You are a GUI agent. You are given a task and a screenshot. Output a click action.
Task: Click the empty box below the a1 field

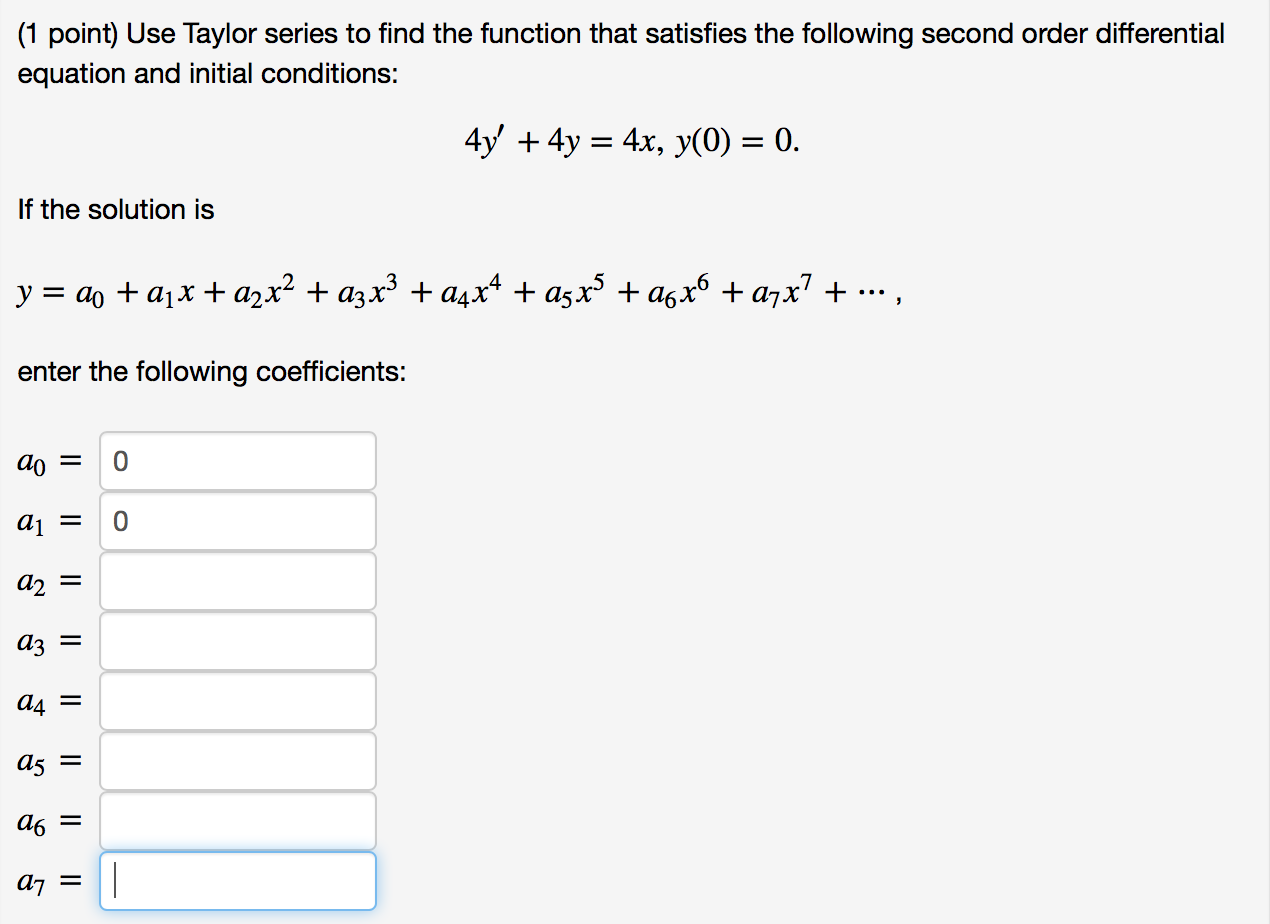(237, 580)
